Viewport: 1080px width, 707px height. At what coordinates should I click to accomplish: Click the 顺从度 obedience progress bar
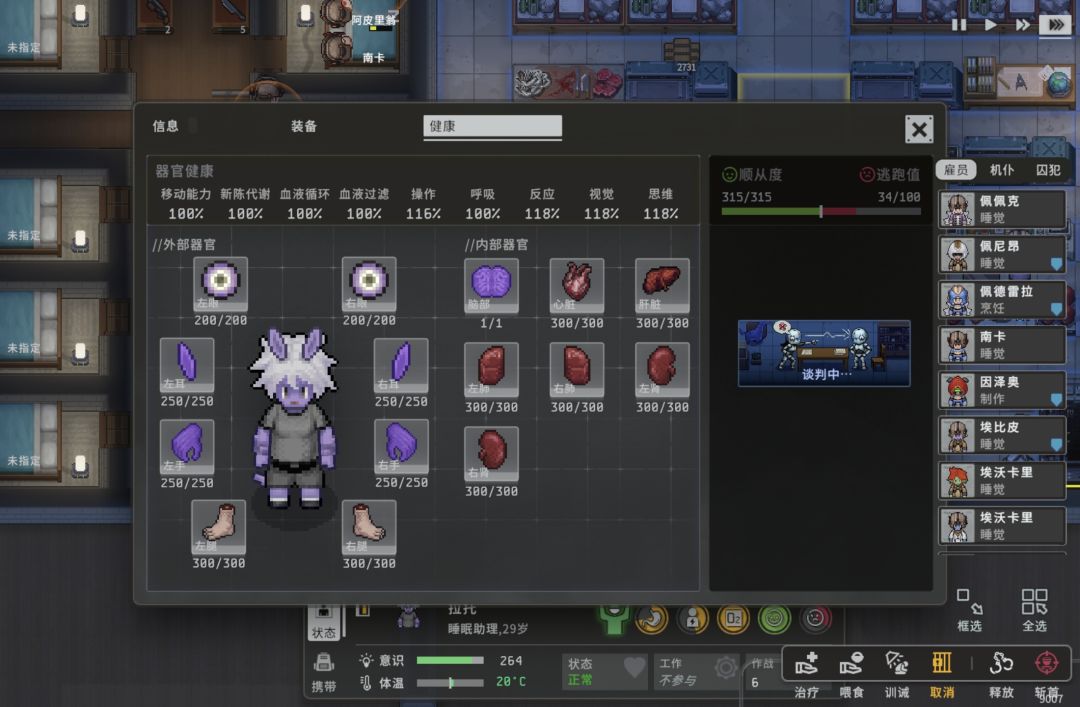[x=821, y=212]
